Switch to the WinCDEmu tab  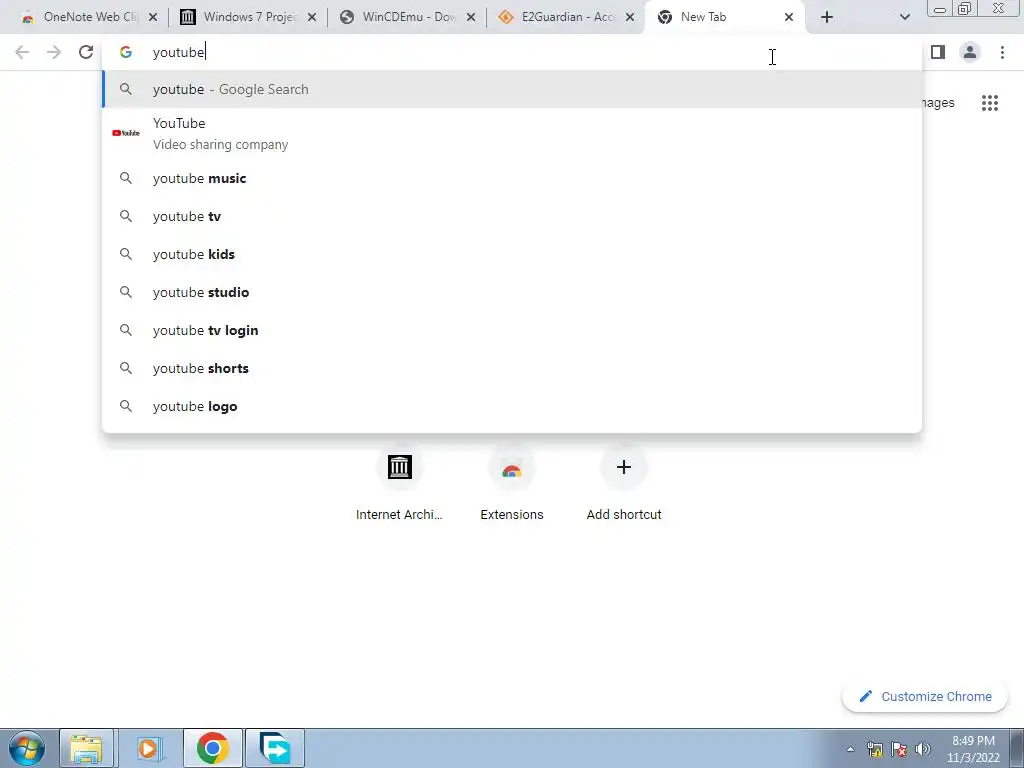point(408,17)
